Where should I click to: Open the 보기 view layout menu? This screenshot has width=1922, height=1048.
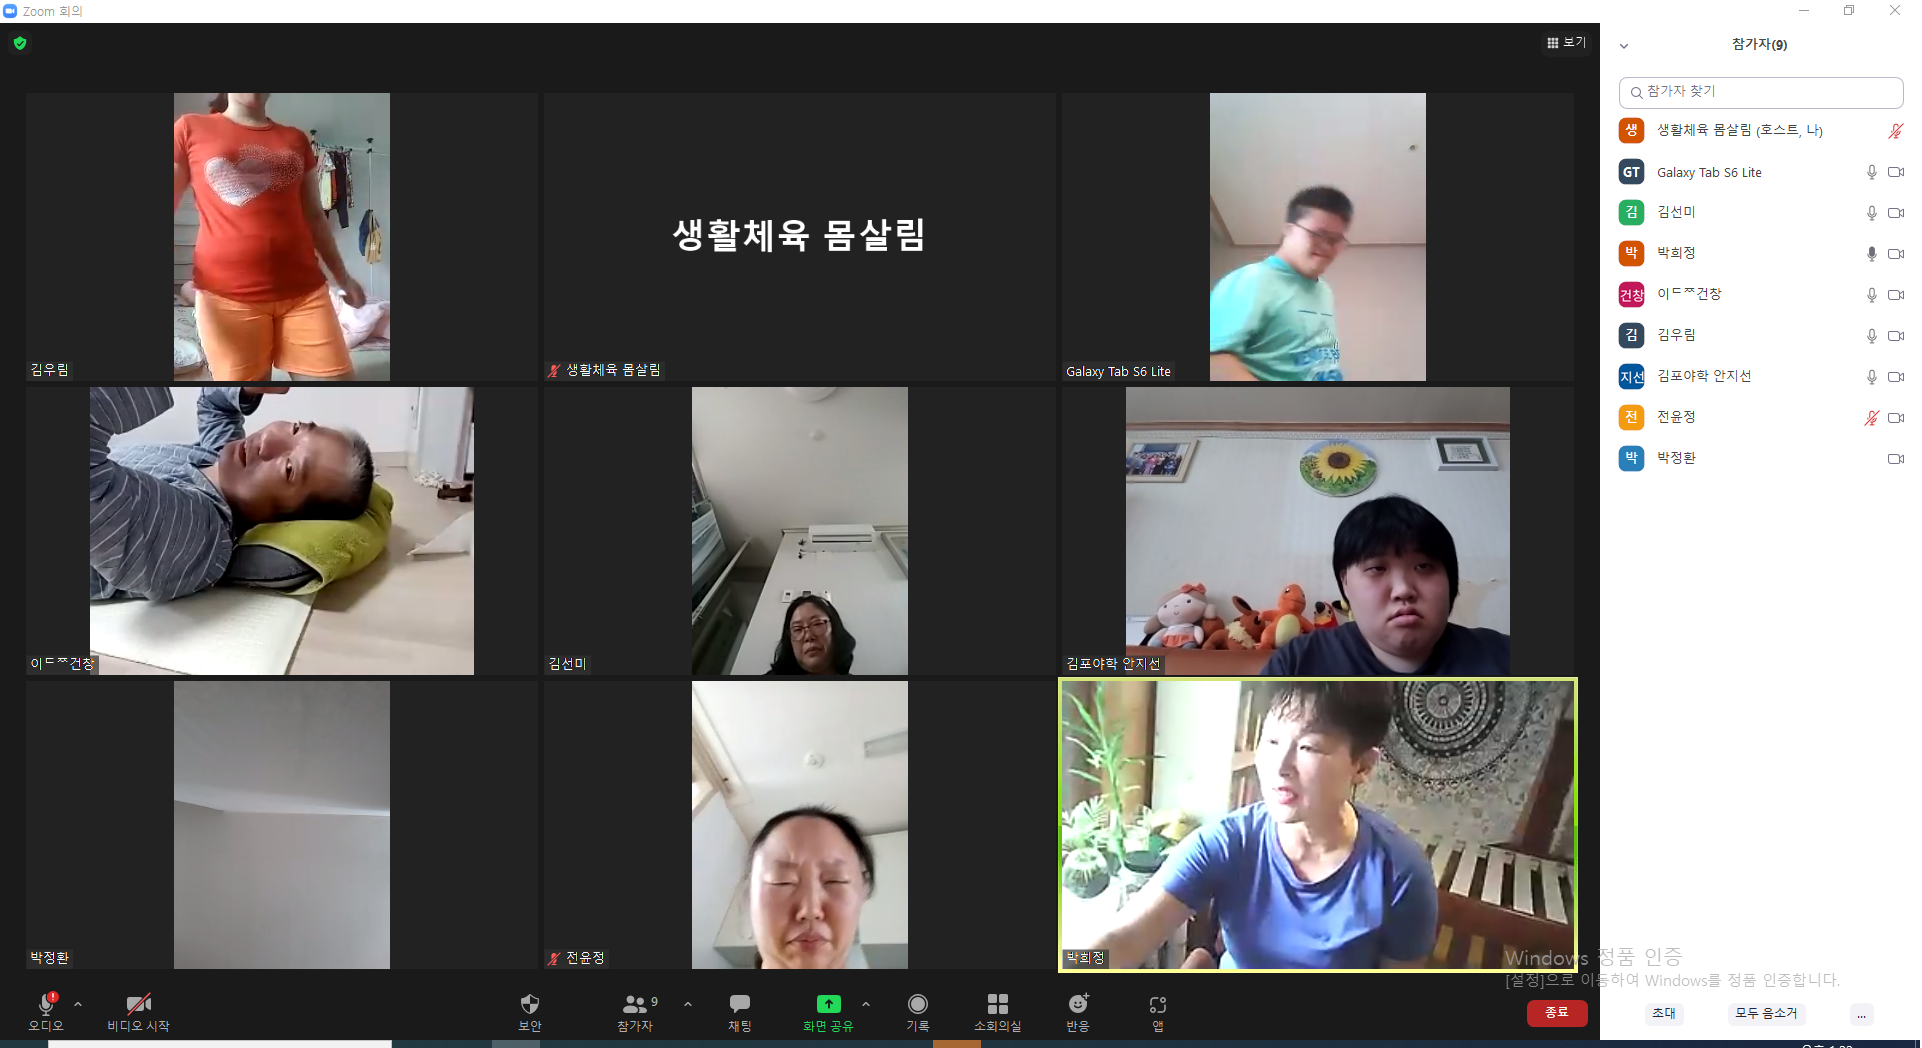pos(1566,42)
